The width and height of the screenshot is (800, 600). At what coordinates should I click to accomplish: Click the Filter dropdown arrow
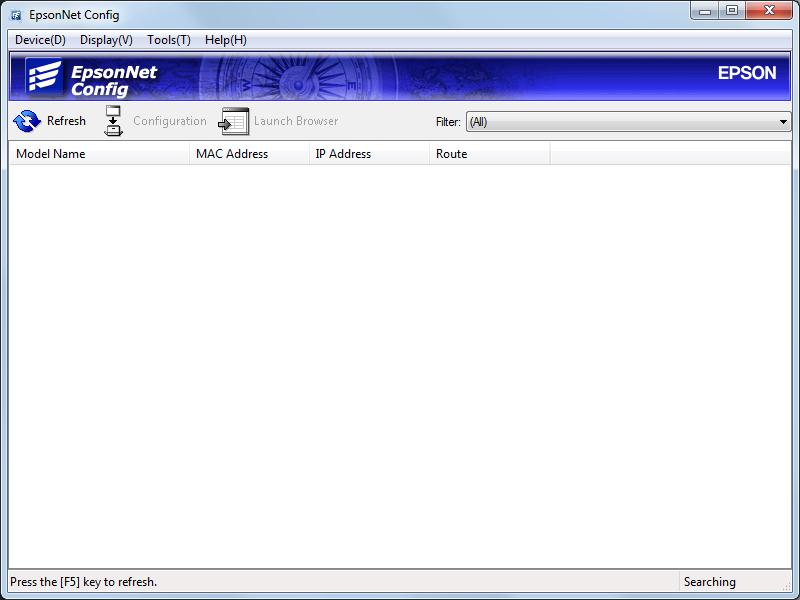pos(783,122)
